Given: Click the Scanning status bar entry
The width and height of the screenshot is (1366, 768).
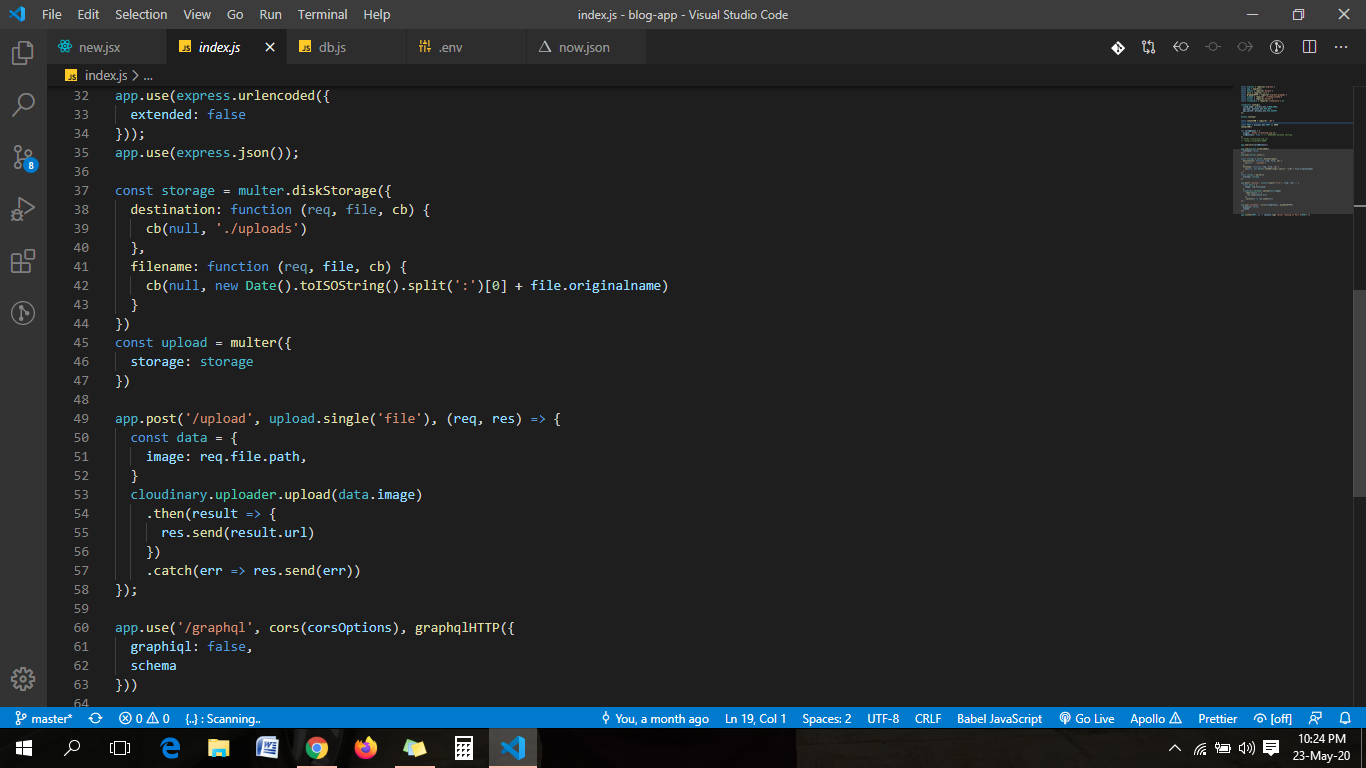Looking at the screenshot, I should (222, 718).
